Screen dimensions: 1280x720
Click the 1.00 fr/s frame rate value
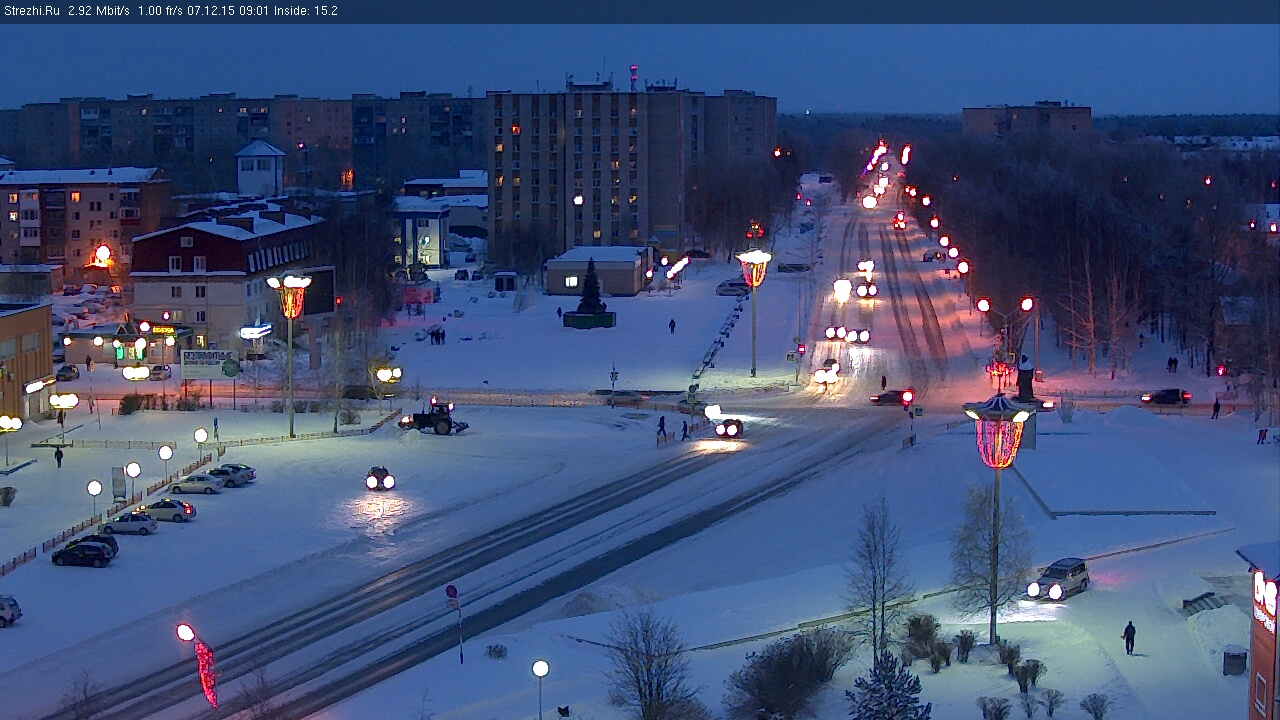pos(161,11)
